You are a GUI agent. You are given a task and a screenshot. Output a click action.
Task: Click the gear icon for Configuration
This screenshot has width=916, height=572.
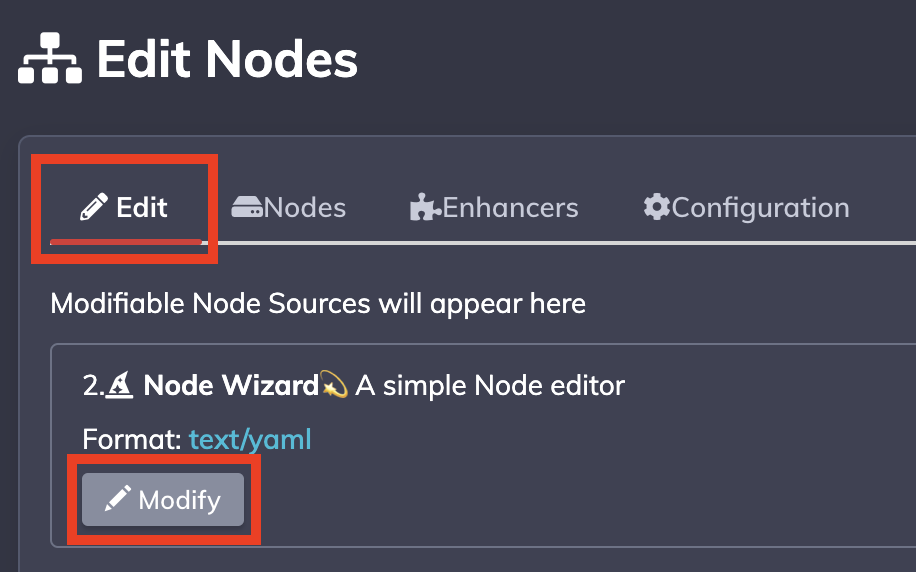[x=657, y=207]
